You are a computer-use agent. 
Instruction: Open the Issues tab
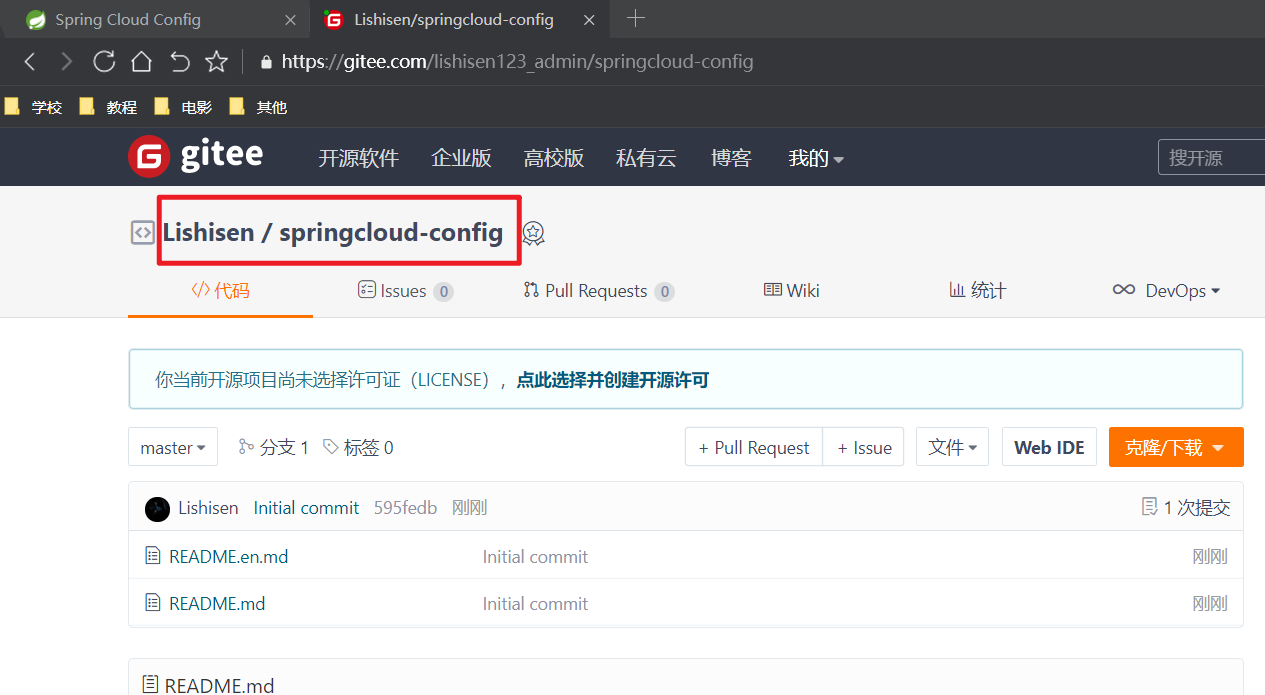(x=405, y=291)
